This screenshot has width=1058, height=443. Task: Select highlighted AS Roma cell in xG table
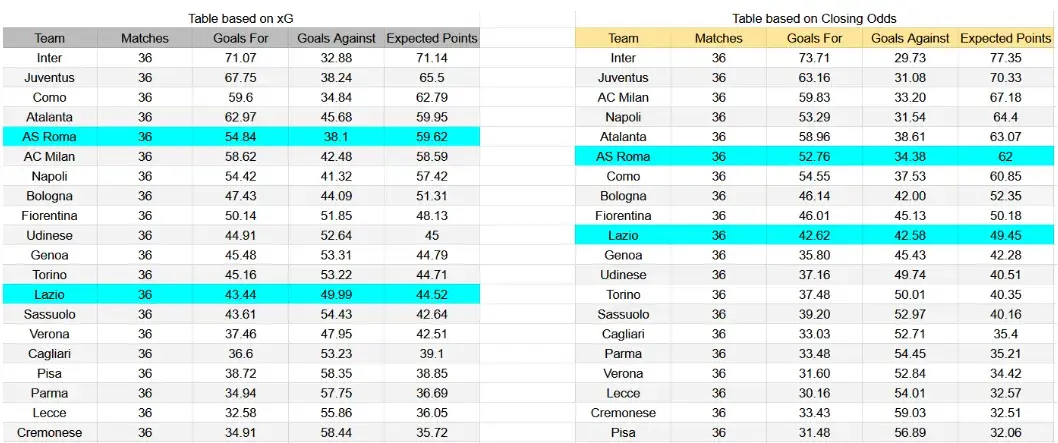[50, 137]
